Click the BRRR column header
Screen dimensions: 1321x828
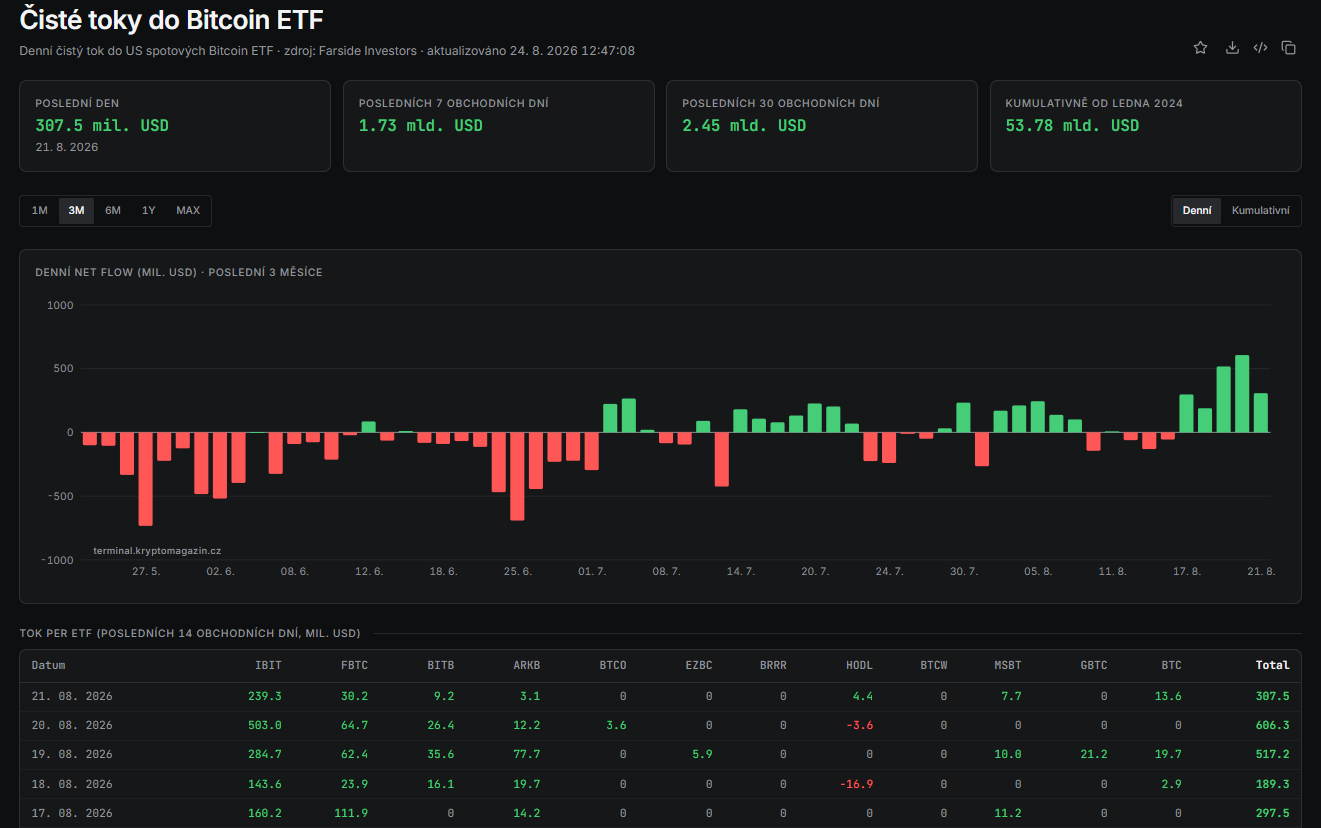tap(774, 665)
